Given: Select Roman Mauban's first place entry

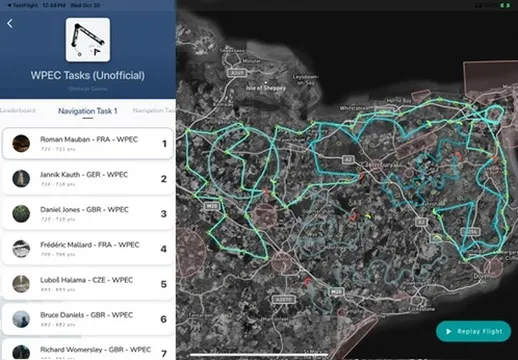Looking at the screenshot, I should (x=88, y=143).
